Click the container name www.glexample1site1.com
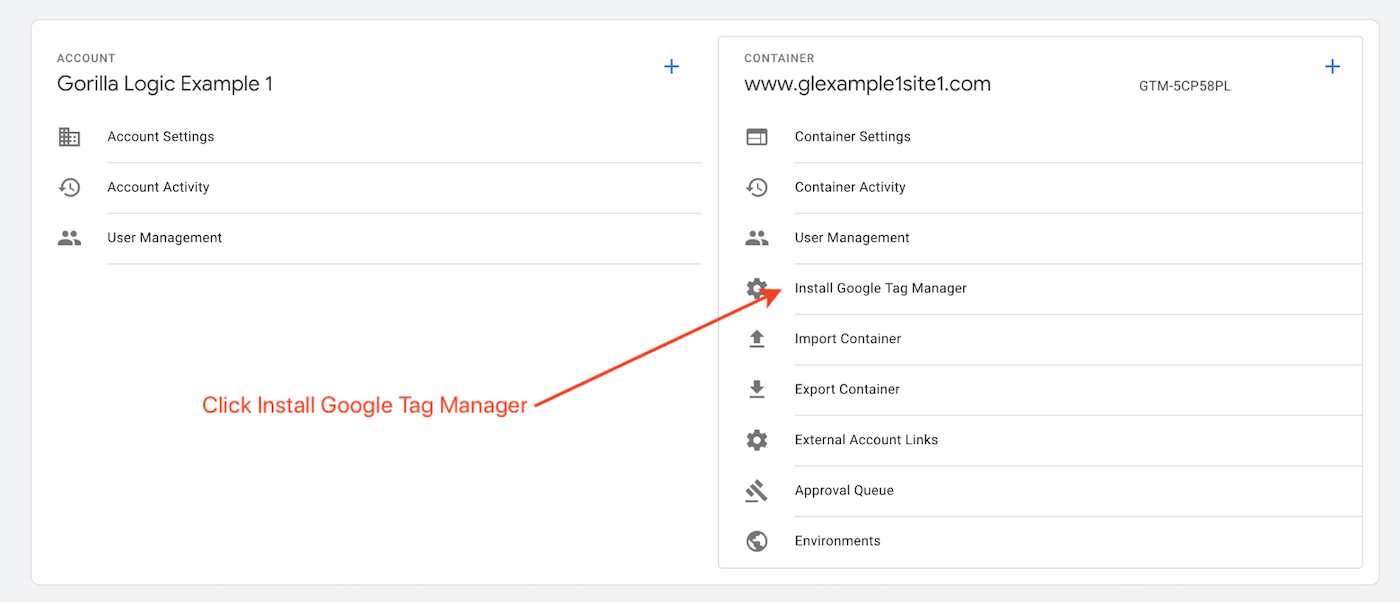This screenshot has width=1400, height=604. coord(868,84)
